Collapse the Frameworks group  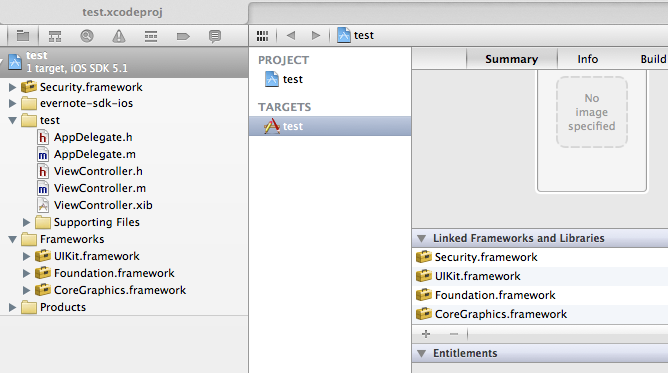(x=12, y=240)
